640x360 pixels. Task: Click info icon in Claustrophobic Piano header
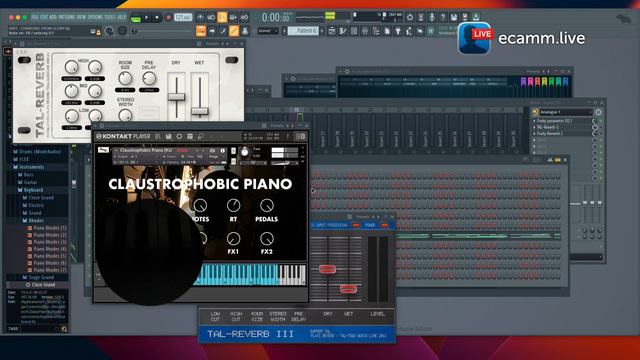[x=222, y=151]
